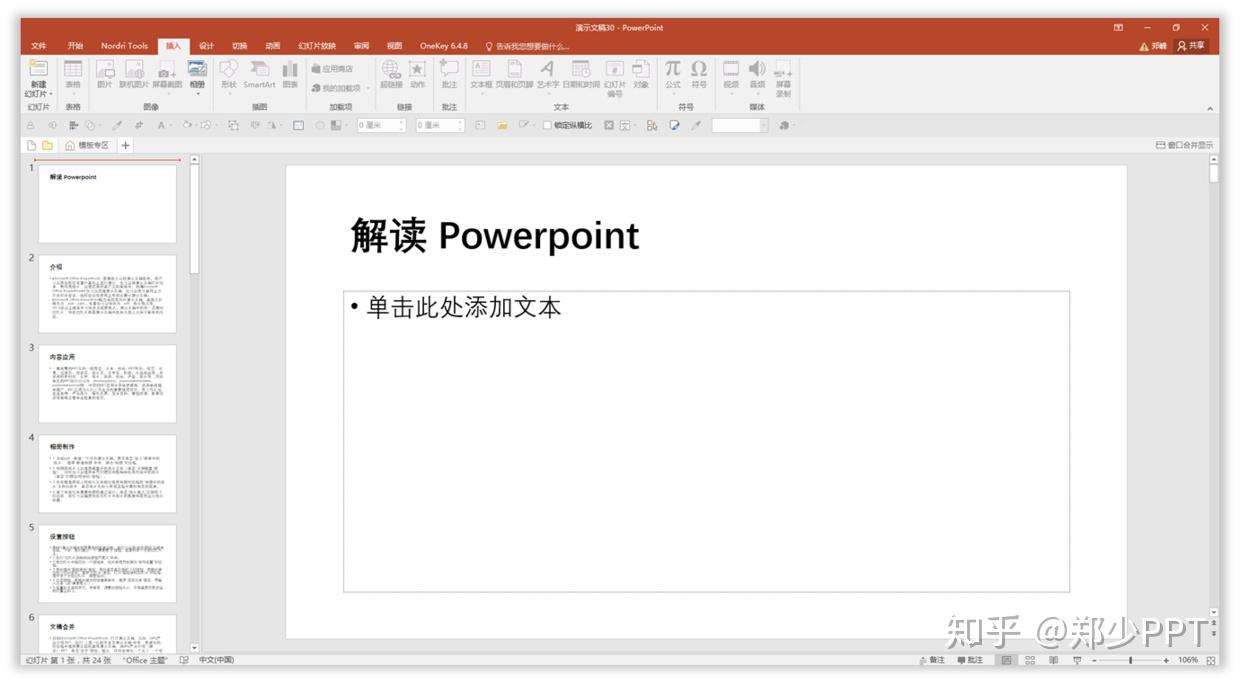Image resolution: width=1240 pixels, height=683 pixels.
Task: Expand the 我的加载项 dropdown arrow
Action: pos(368,88)
